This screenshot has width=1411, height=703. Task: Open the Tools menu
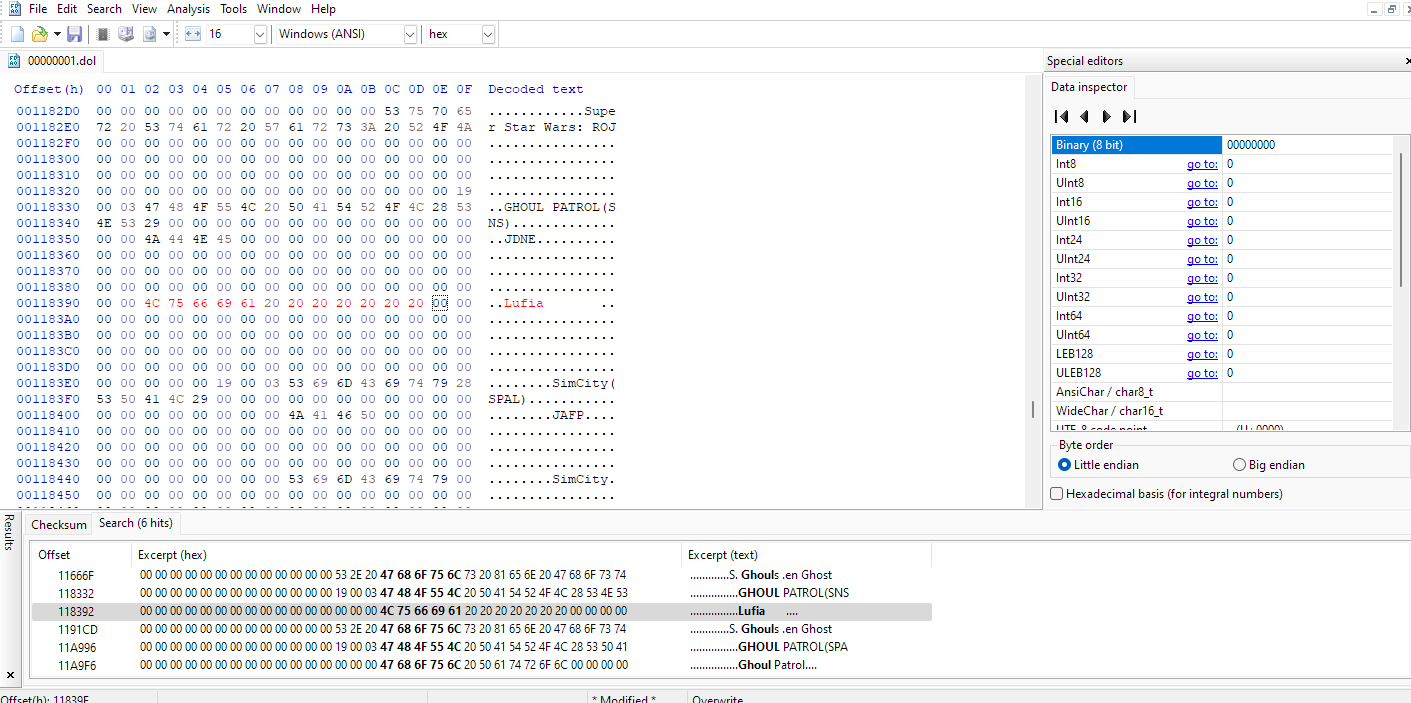(x=233, y=8)
